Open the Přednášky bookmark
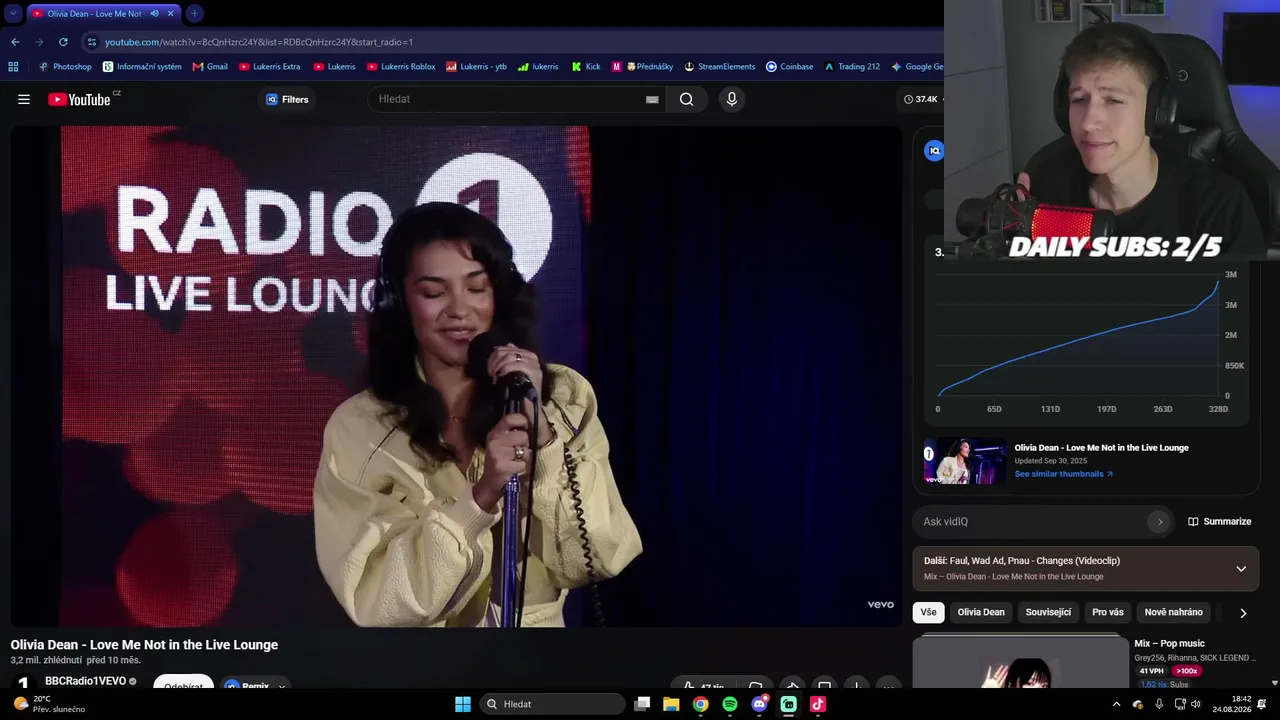The image size is (1280, 720). pos(642,67)
